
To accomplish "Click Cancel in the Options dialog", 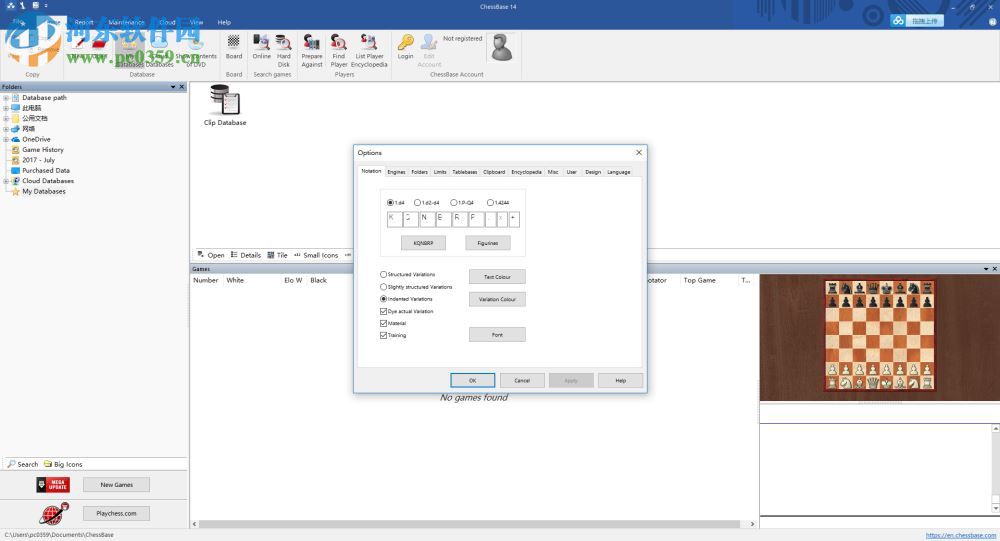I will (522, 380).
